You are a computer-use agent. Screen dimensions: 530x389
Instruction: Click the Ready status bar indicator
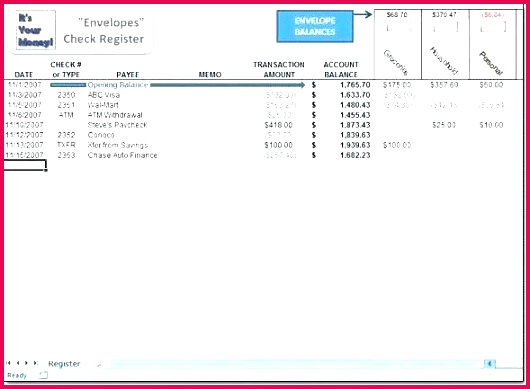(17, 375)
